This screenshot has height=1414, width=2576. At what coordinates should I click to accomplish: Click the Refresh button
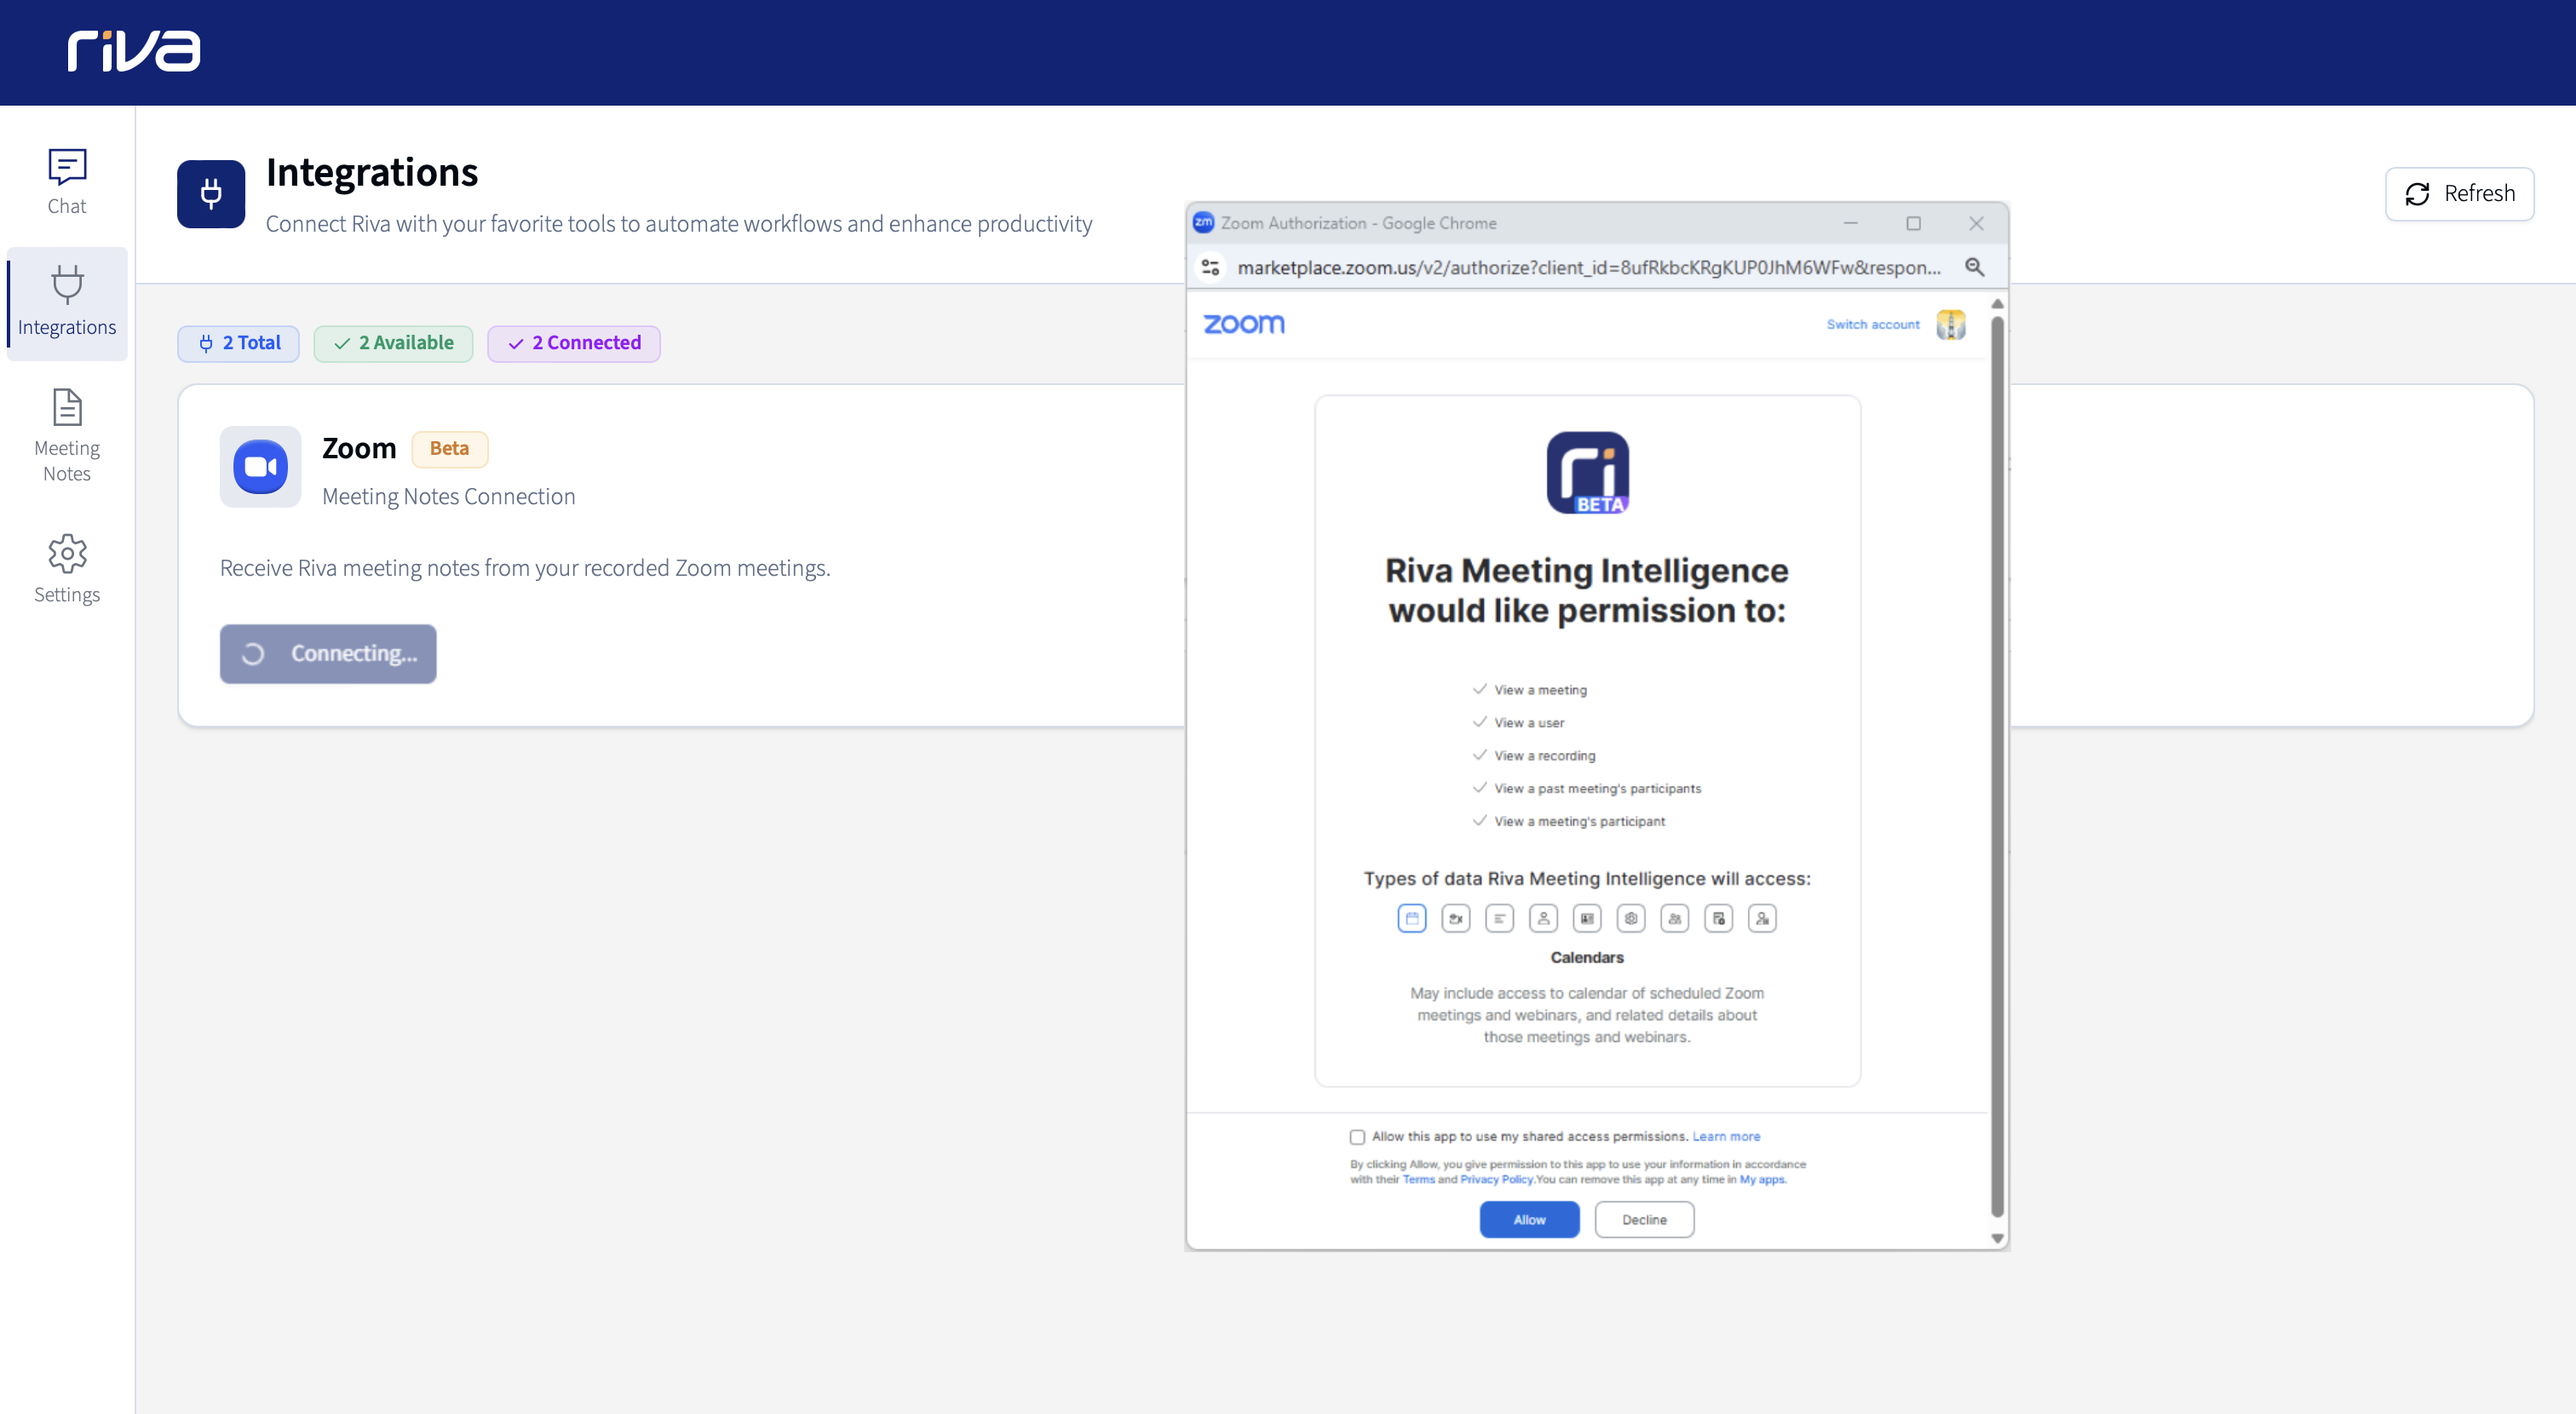2459,193
